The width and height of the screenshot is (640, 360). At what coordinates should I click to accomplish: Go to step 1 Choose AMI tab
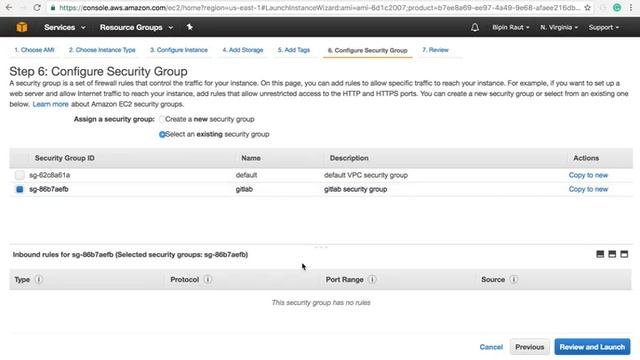tap(34, 50)
